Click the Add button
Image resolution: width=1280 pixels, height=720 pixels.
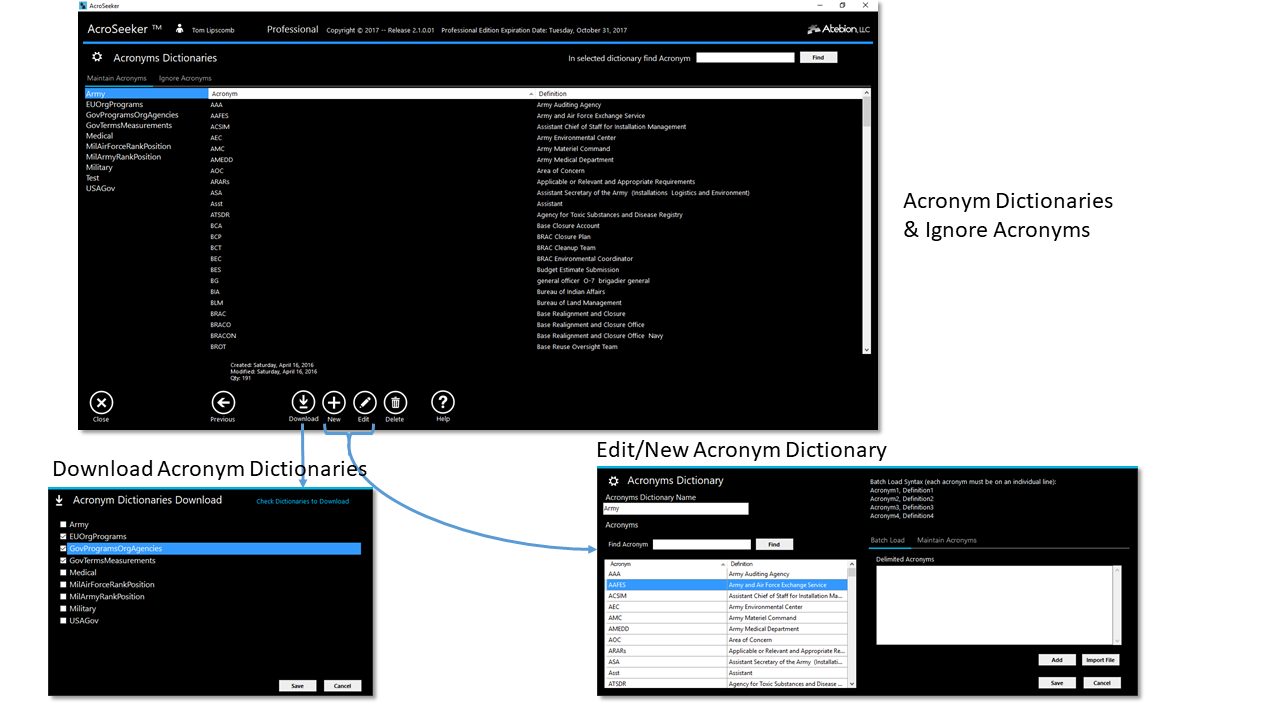[1057, 660]
